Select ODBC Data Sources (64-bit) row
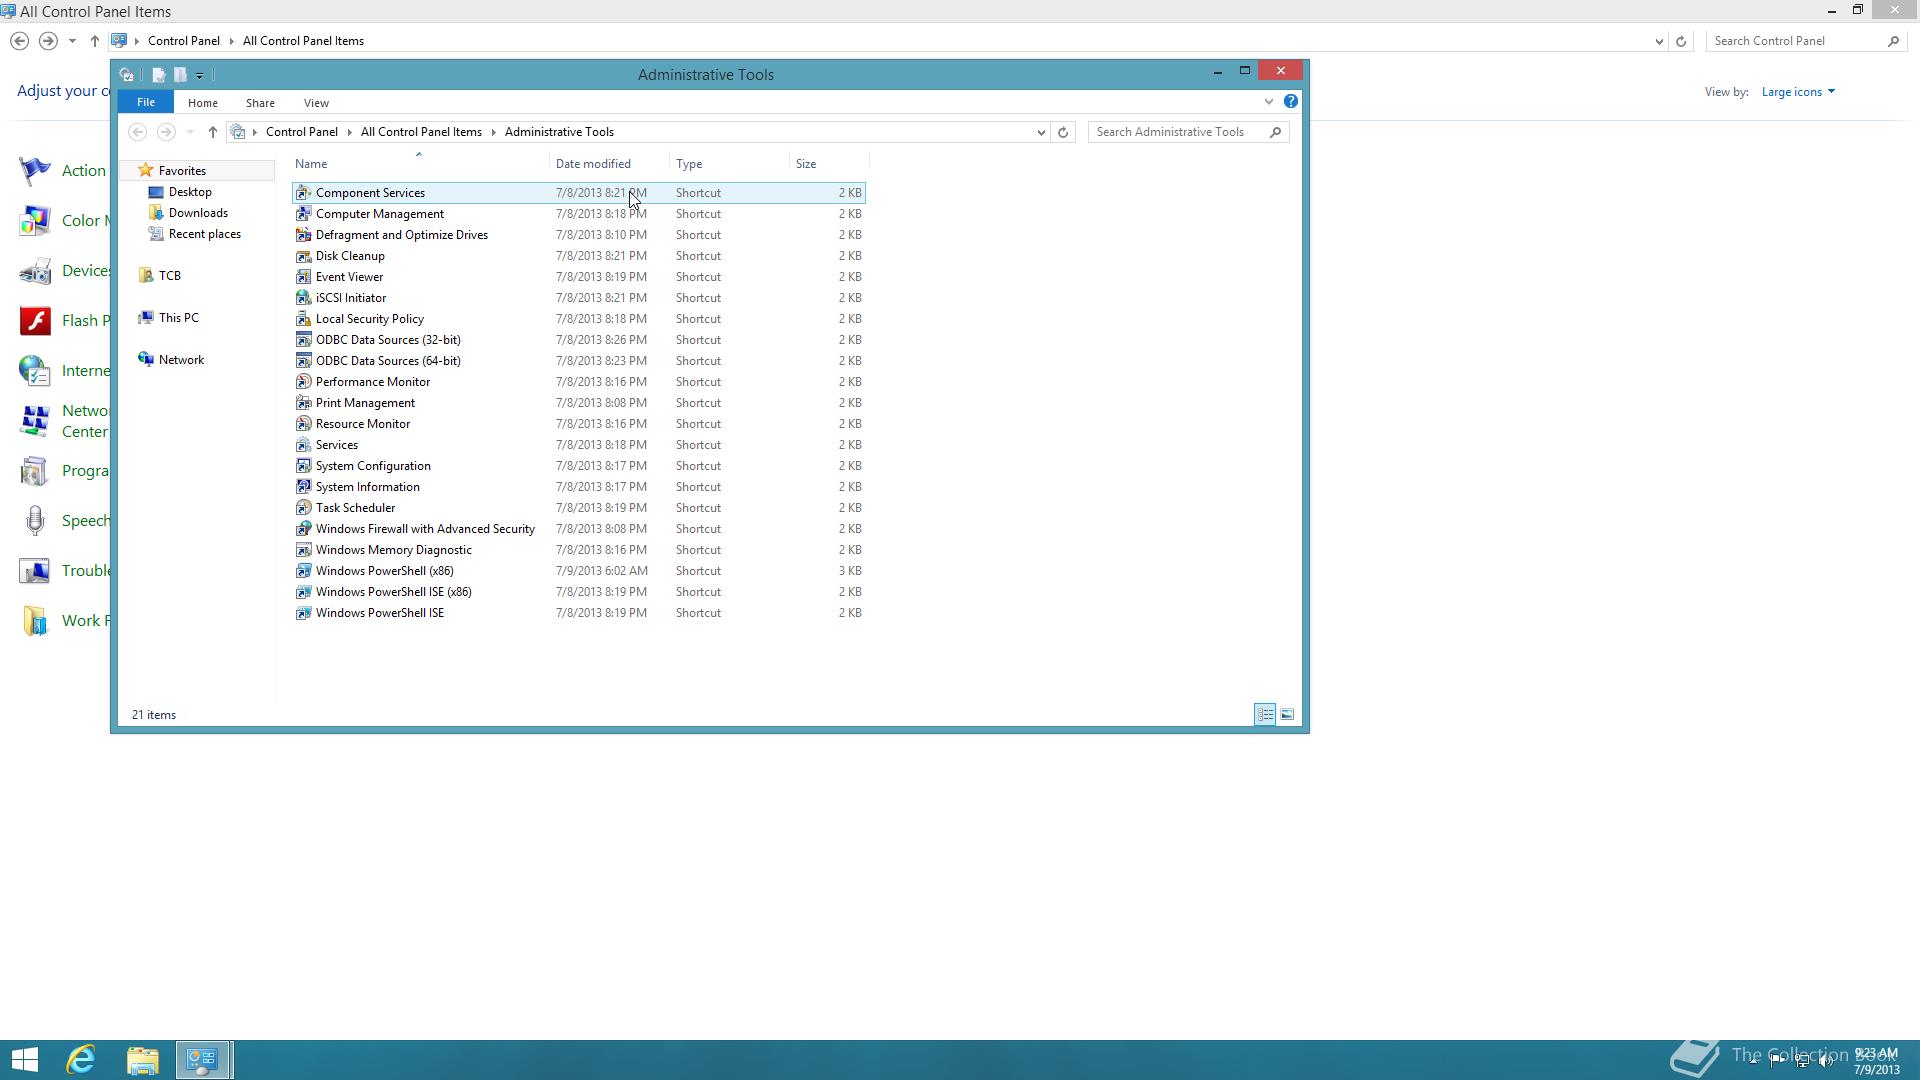Screen dimensions: 1920x1080 coord(578,361)
